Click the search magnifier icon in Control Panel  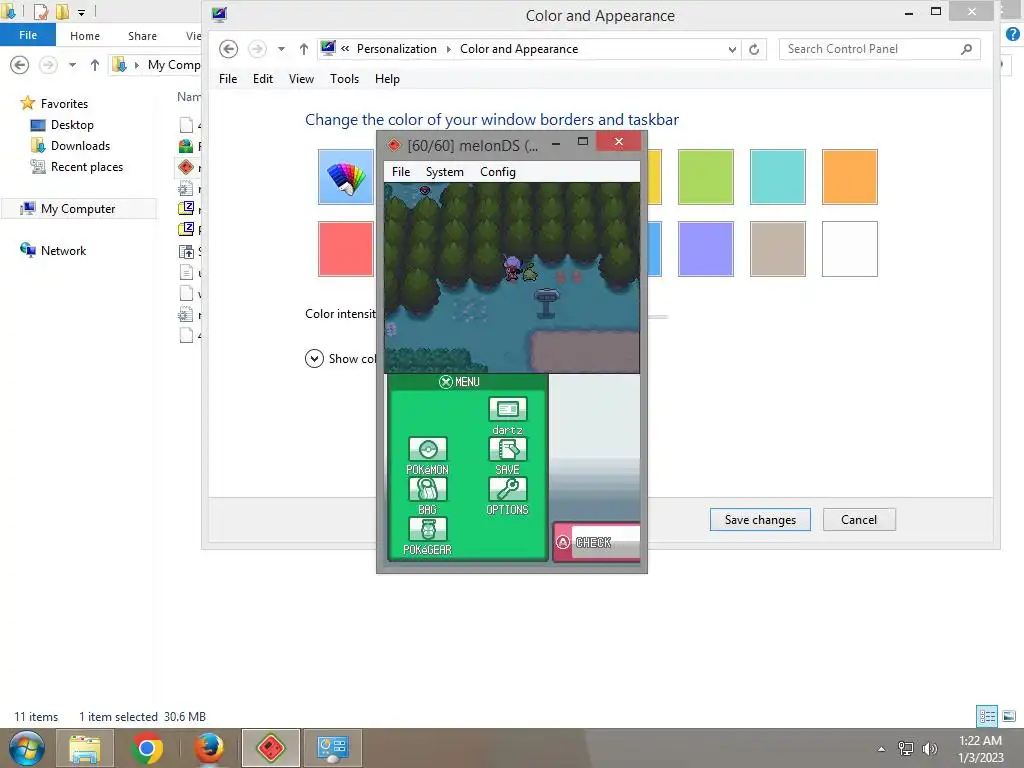point(967,49)
